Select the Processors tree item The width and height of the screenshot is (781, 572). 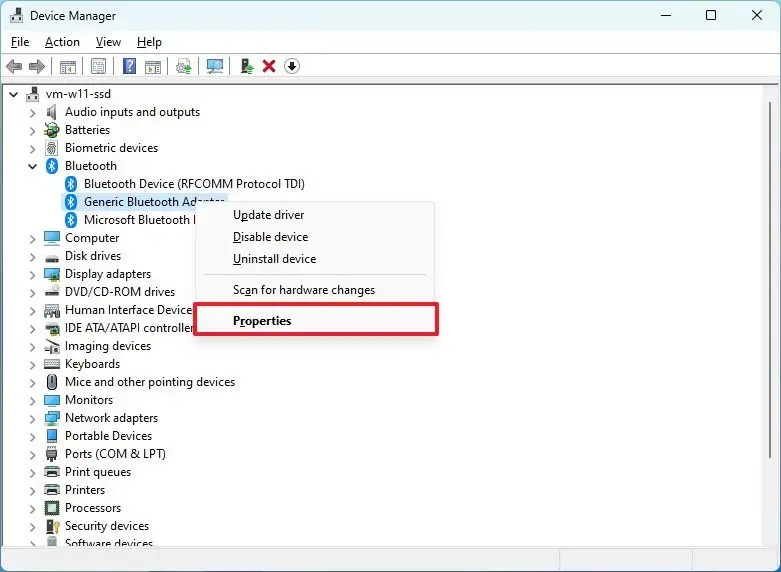point(93,508)
